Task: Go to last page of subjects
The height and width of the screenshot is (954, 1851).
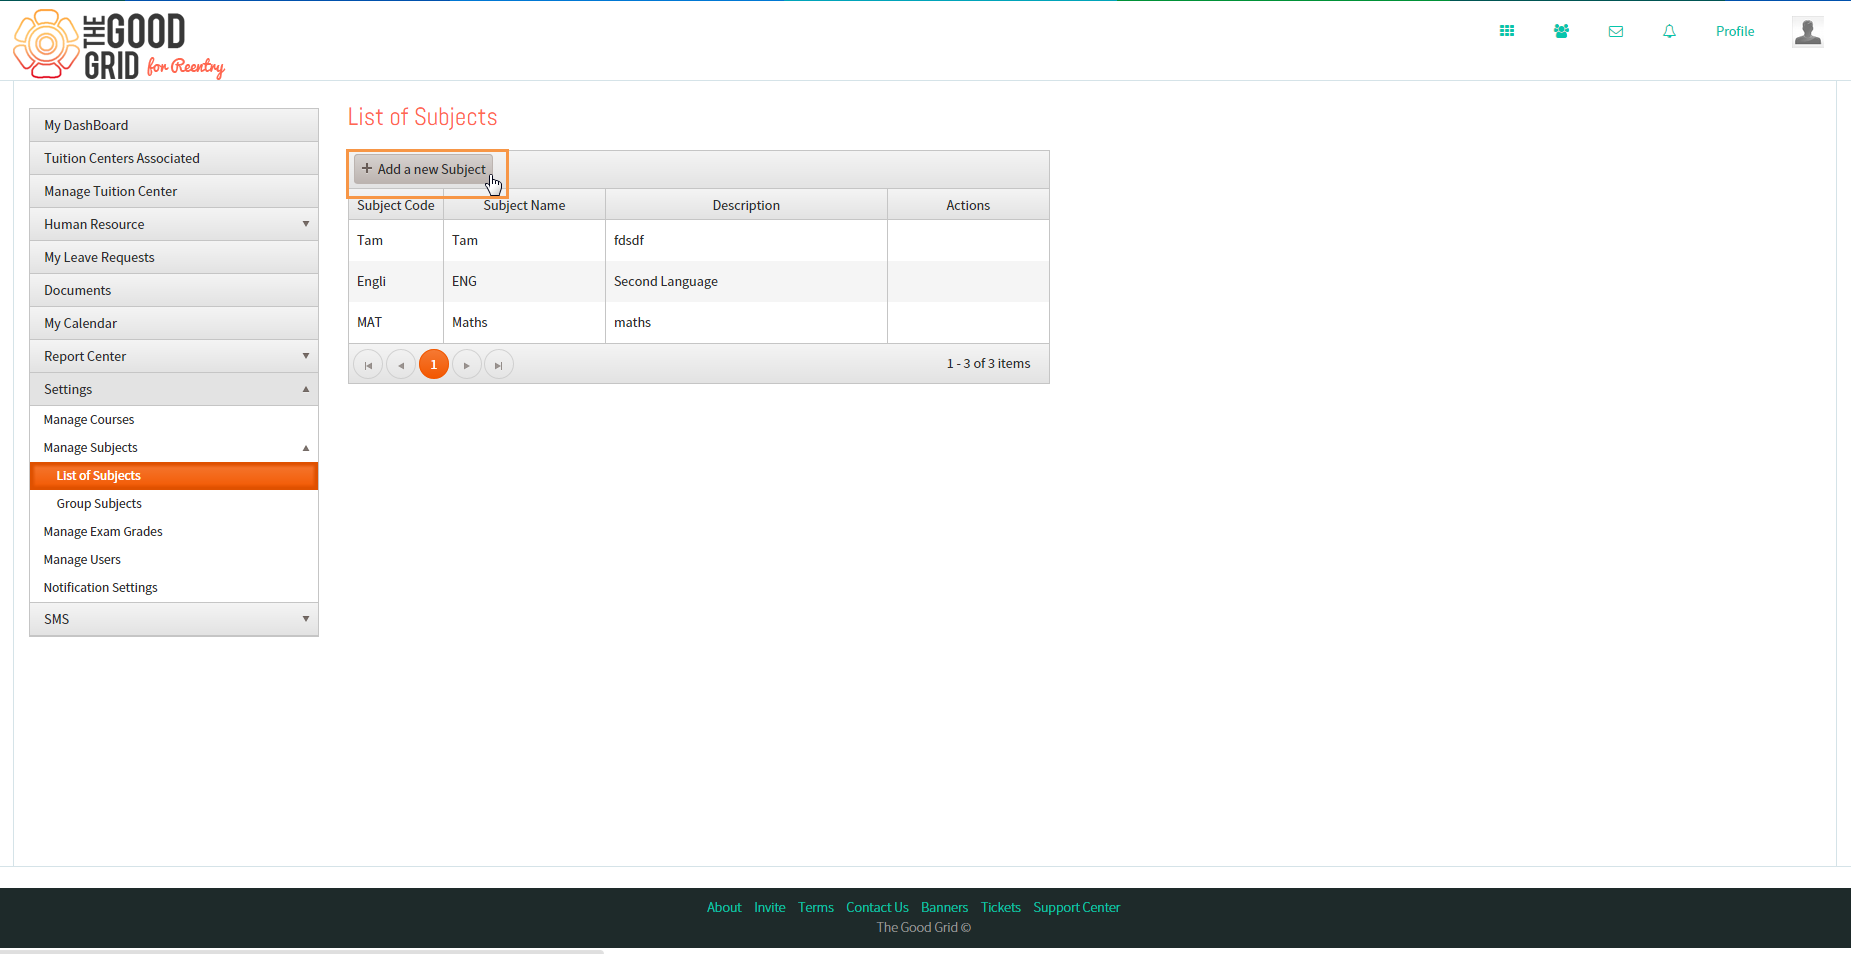Action: (x=499, y=365)
